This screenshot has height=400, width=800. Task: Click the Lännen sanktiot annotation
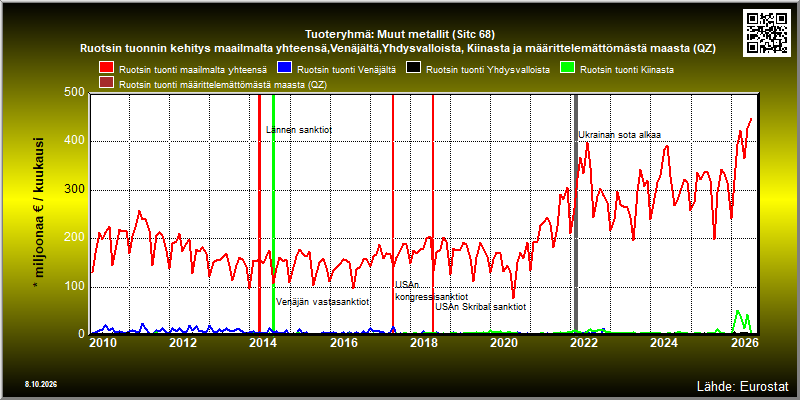click(299, 130)
